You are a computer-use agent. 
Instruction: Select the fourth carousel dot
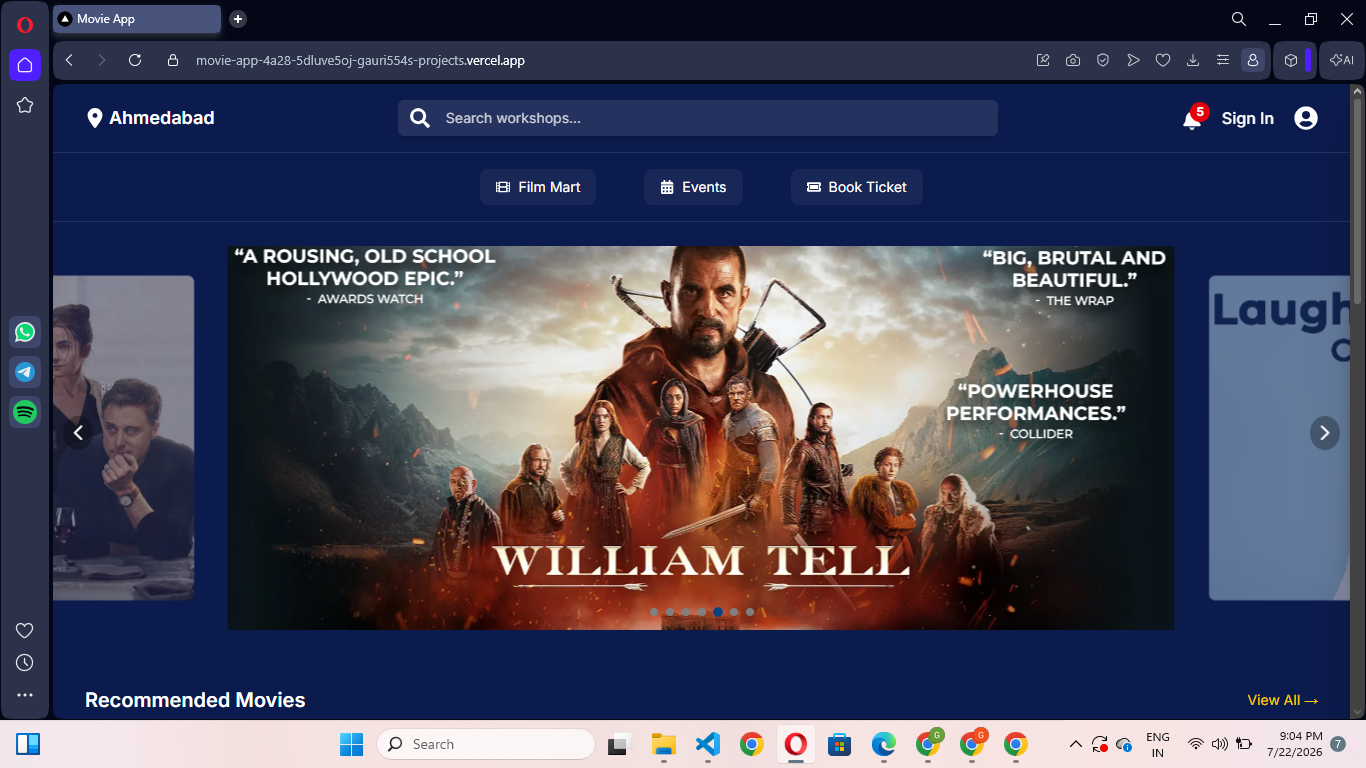pos(702,612)
